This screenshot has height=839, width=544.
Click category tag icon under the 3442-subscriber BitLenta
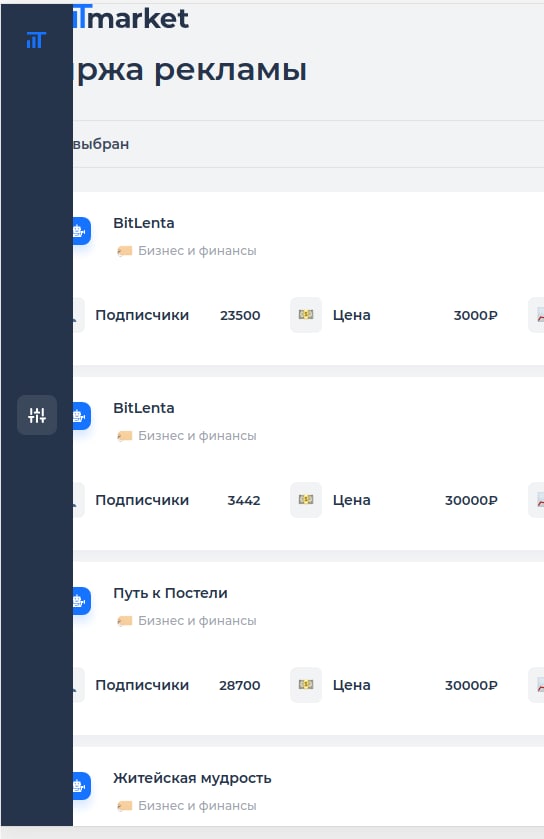coord(125,436)
